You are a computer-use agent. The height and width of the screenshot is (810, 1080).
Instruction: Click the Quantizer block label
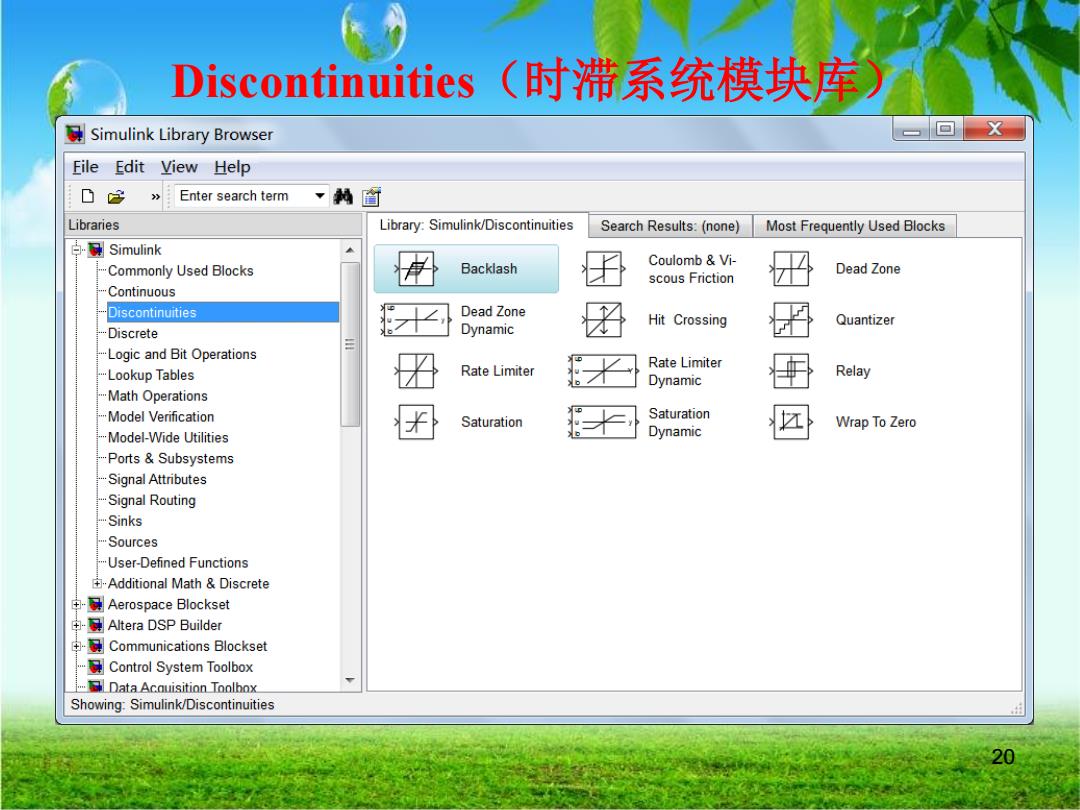click(865, 320)
